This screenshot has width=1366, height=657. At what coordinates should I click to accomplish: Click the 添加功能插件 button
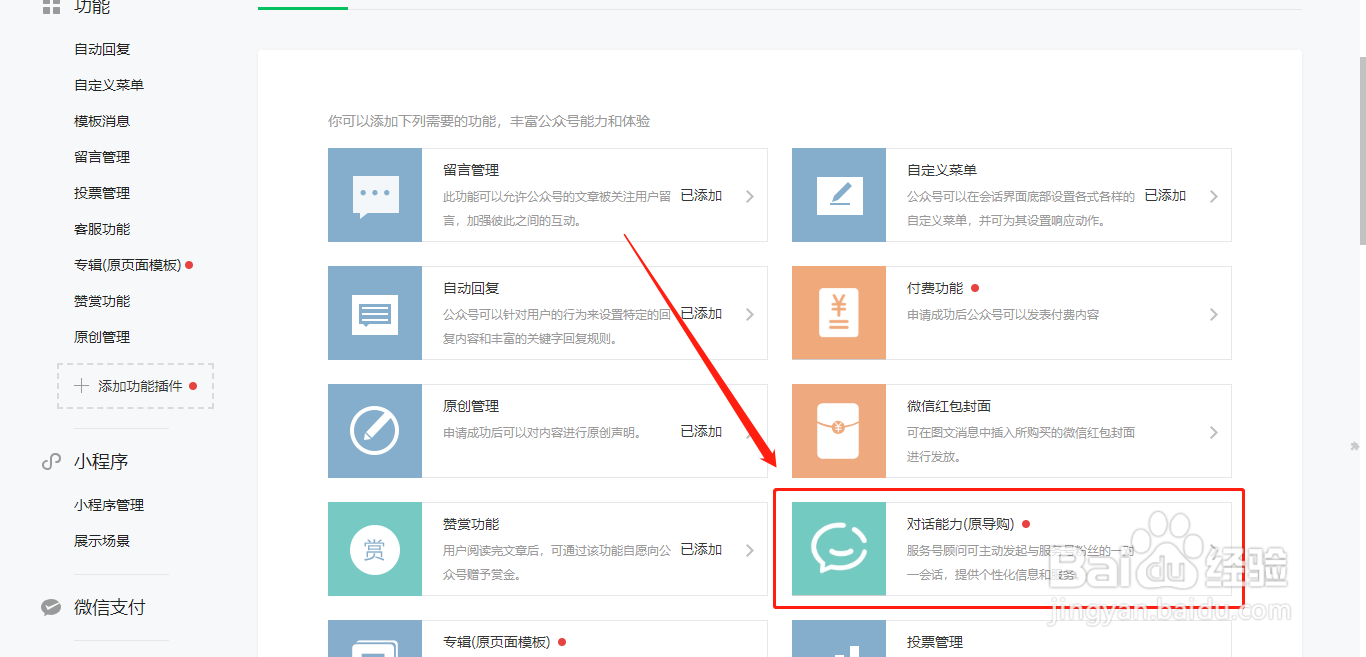pyautogui.click(x=136, y=386)
